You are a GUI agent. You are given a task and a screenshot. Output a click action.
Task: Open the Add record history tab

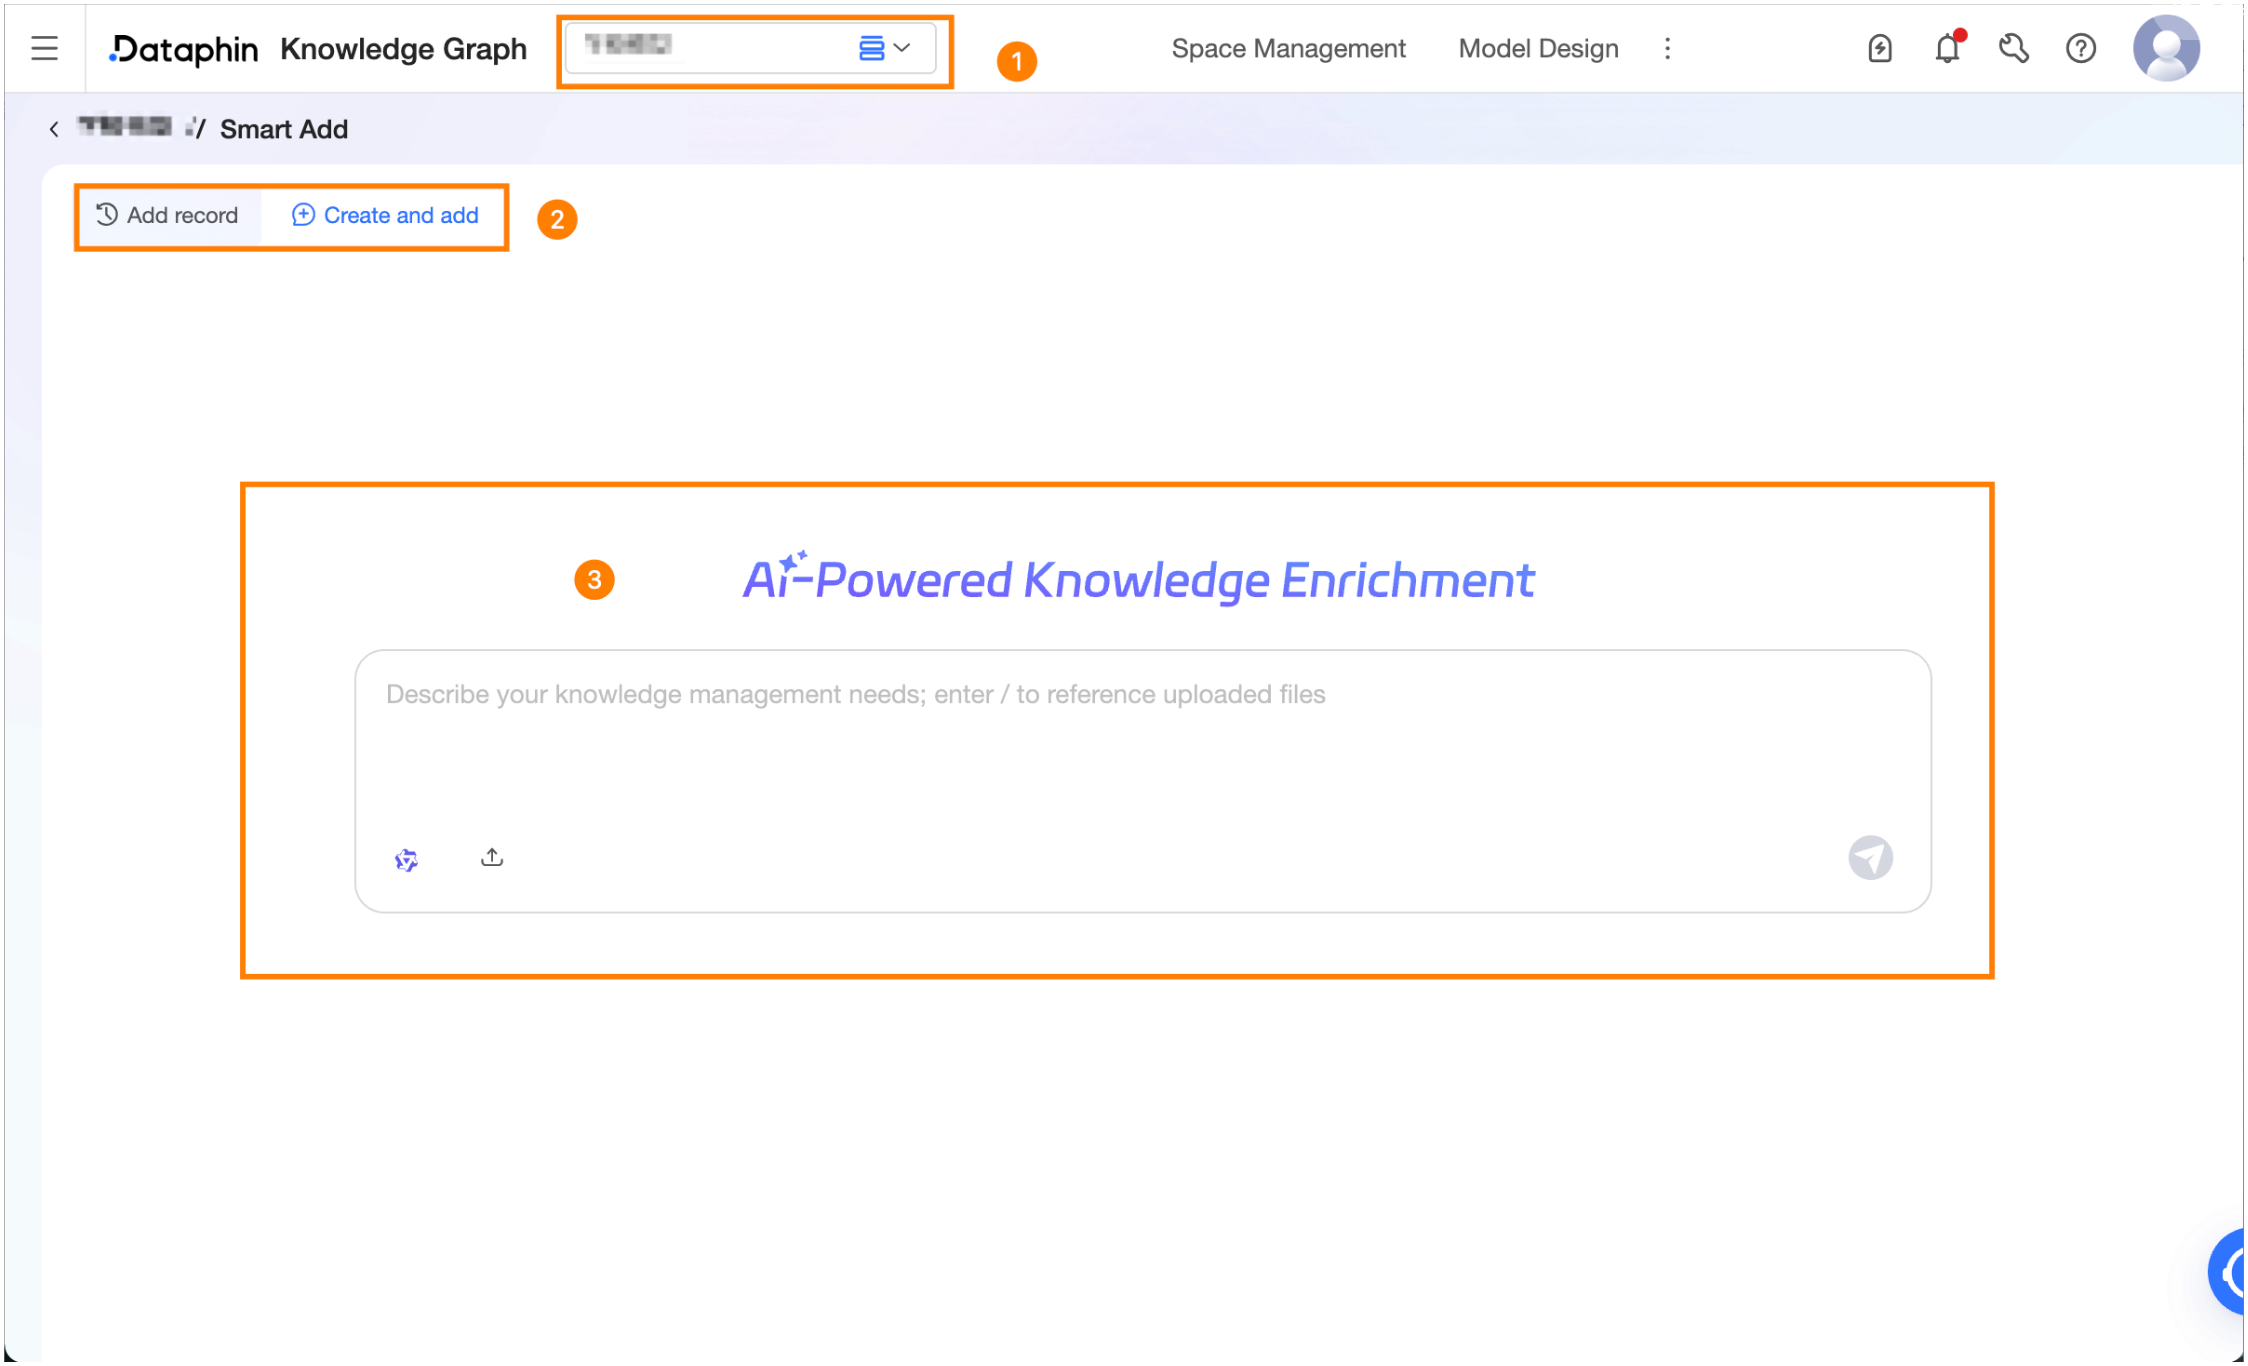167,215
